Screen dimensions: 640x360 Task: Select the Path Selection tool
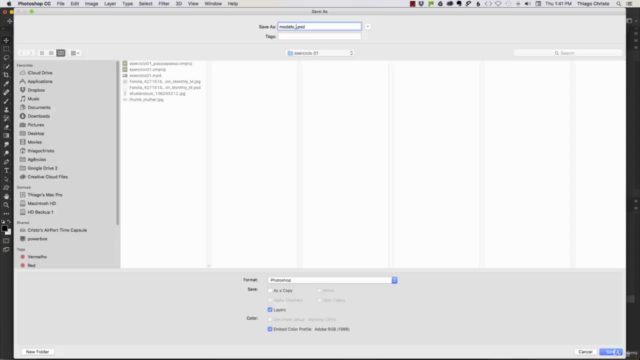click(6, 179)
